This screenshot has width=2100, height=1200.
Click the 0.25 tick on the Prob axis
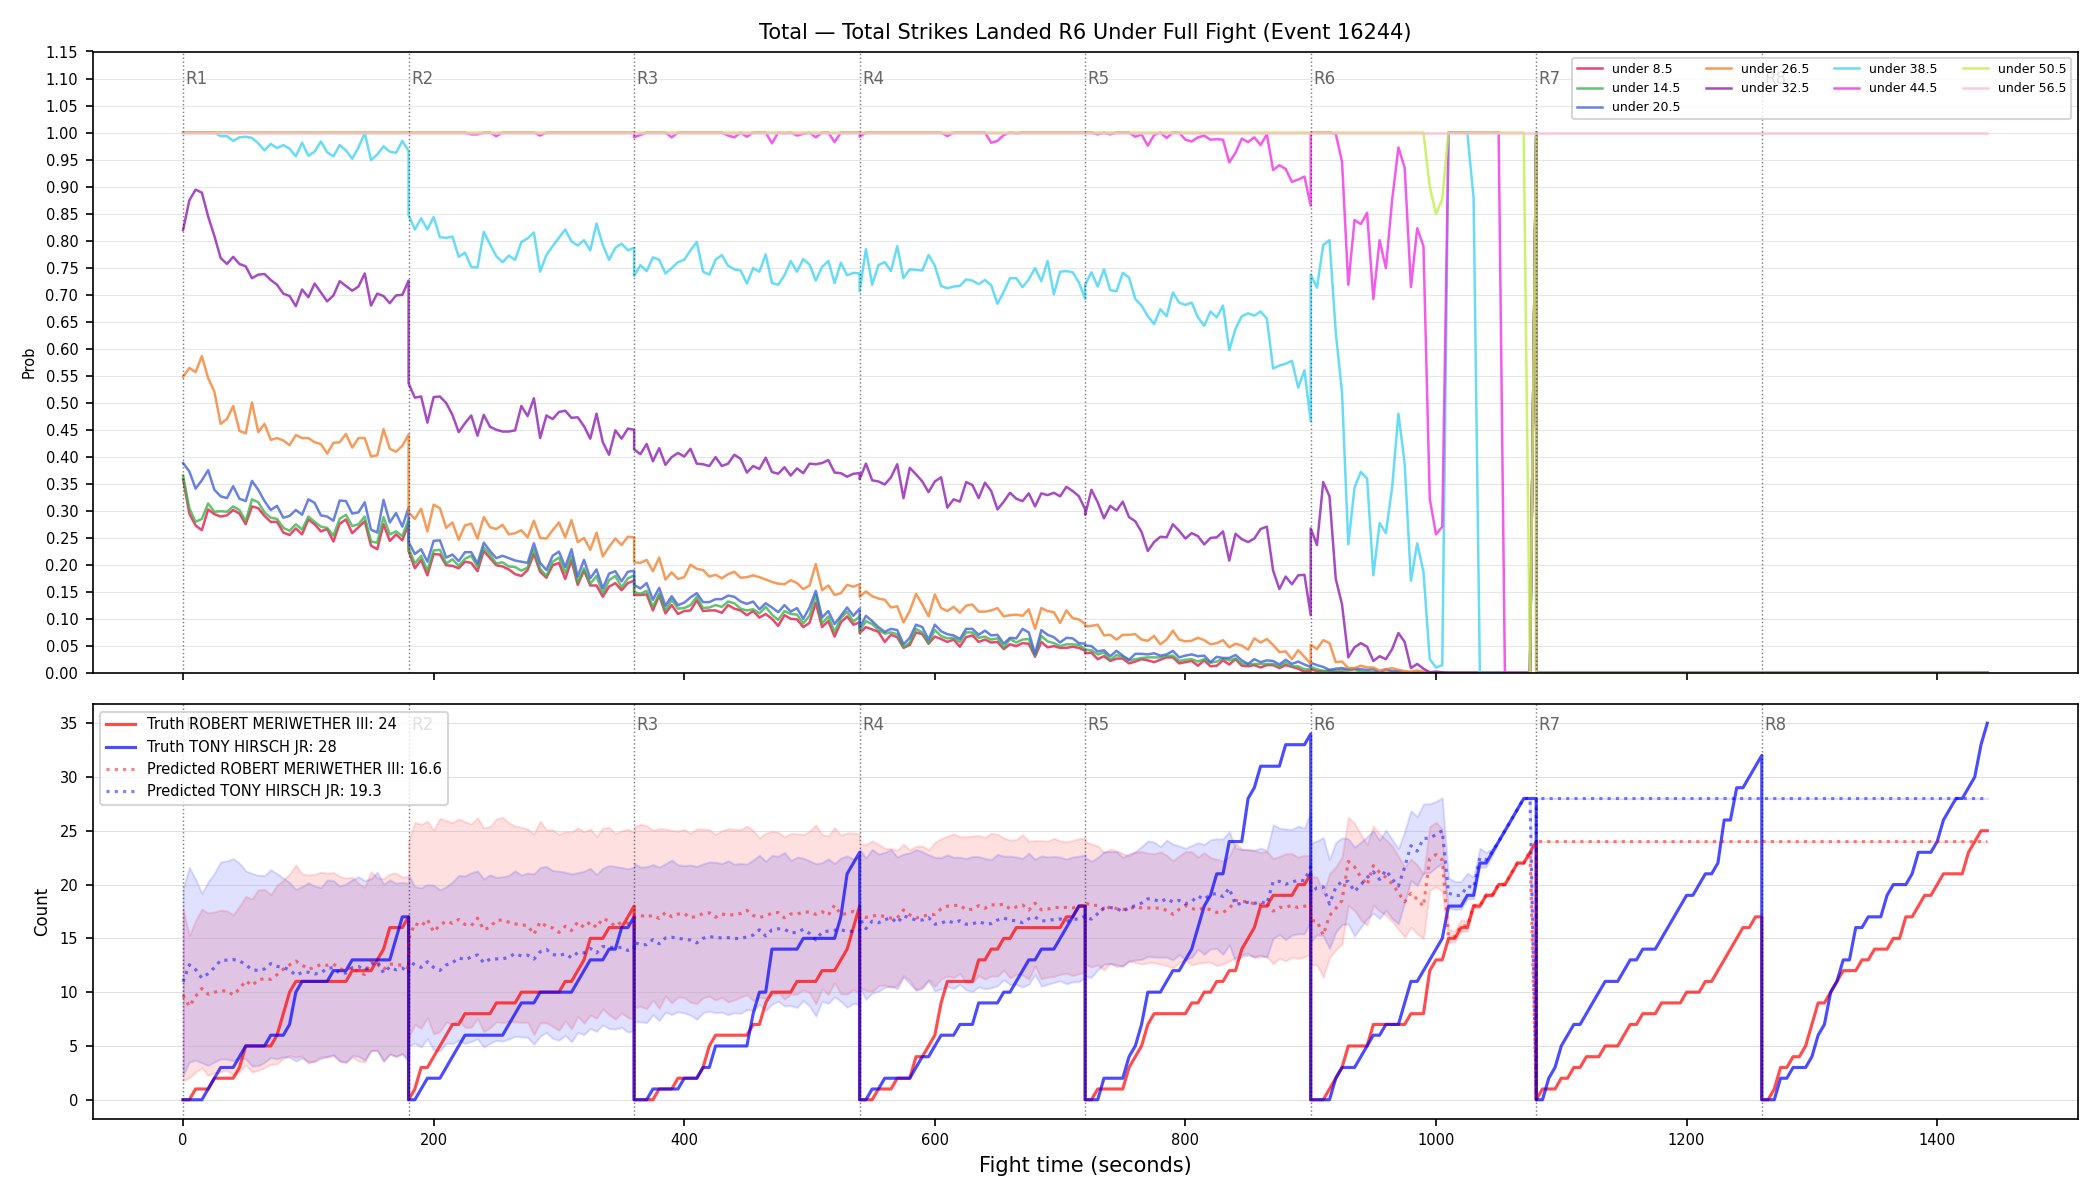62,538
